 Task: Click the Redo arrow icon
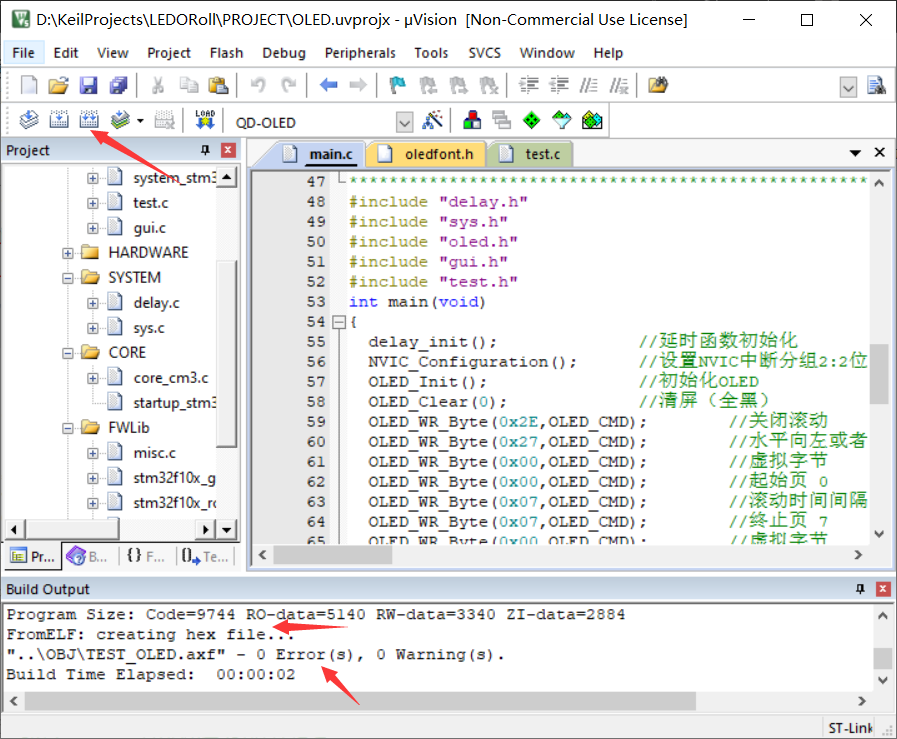pos(289,85)
